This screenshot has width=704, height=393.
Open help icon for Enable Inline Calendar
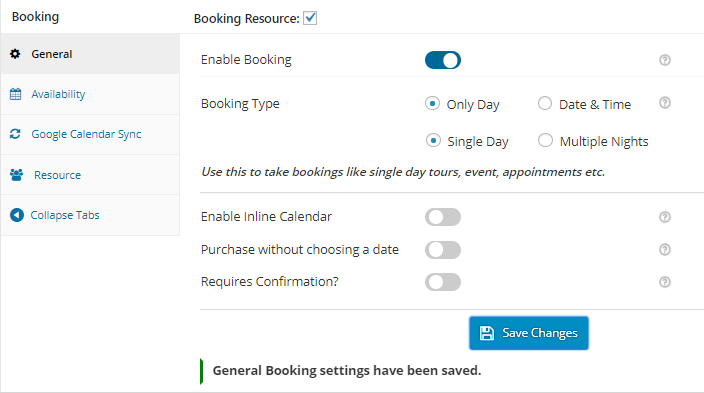[x=665, y=217]
